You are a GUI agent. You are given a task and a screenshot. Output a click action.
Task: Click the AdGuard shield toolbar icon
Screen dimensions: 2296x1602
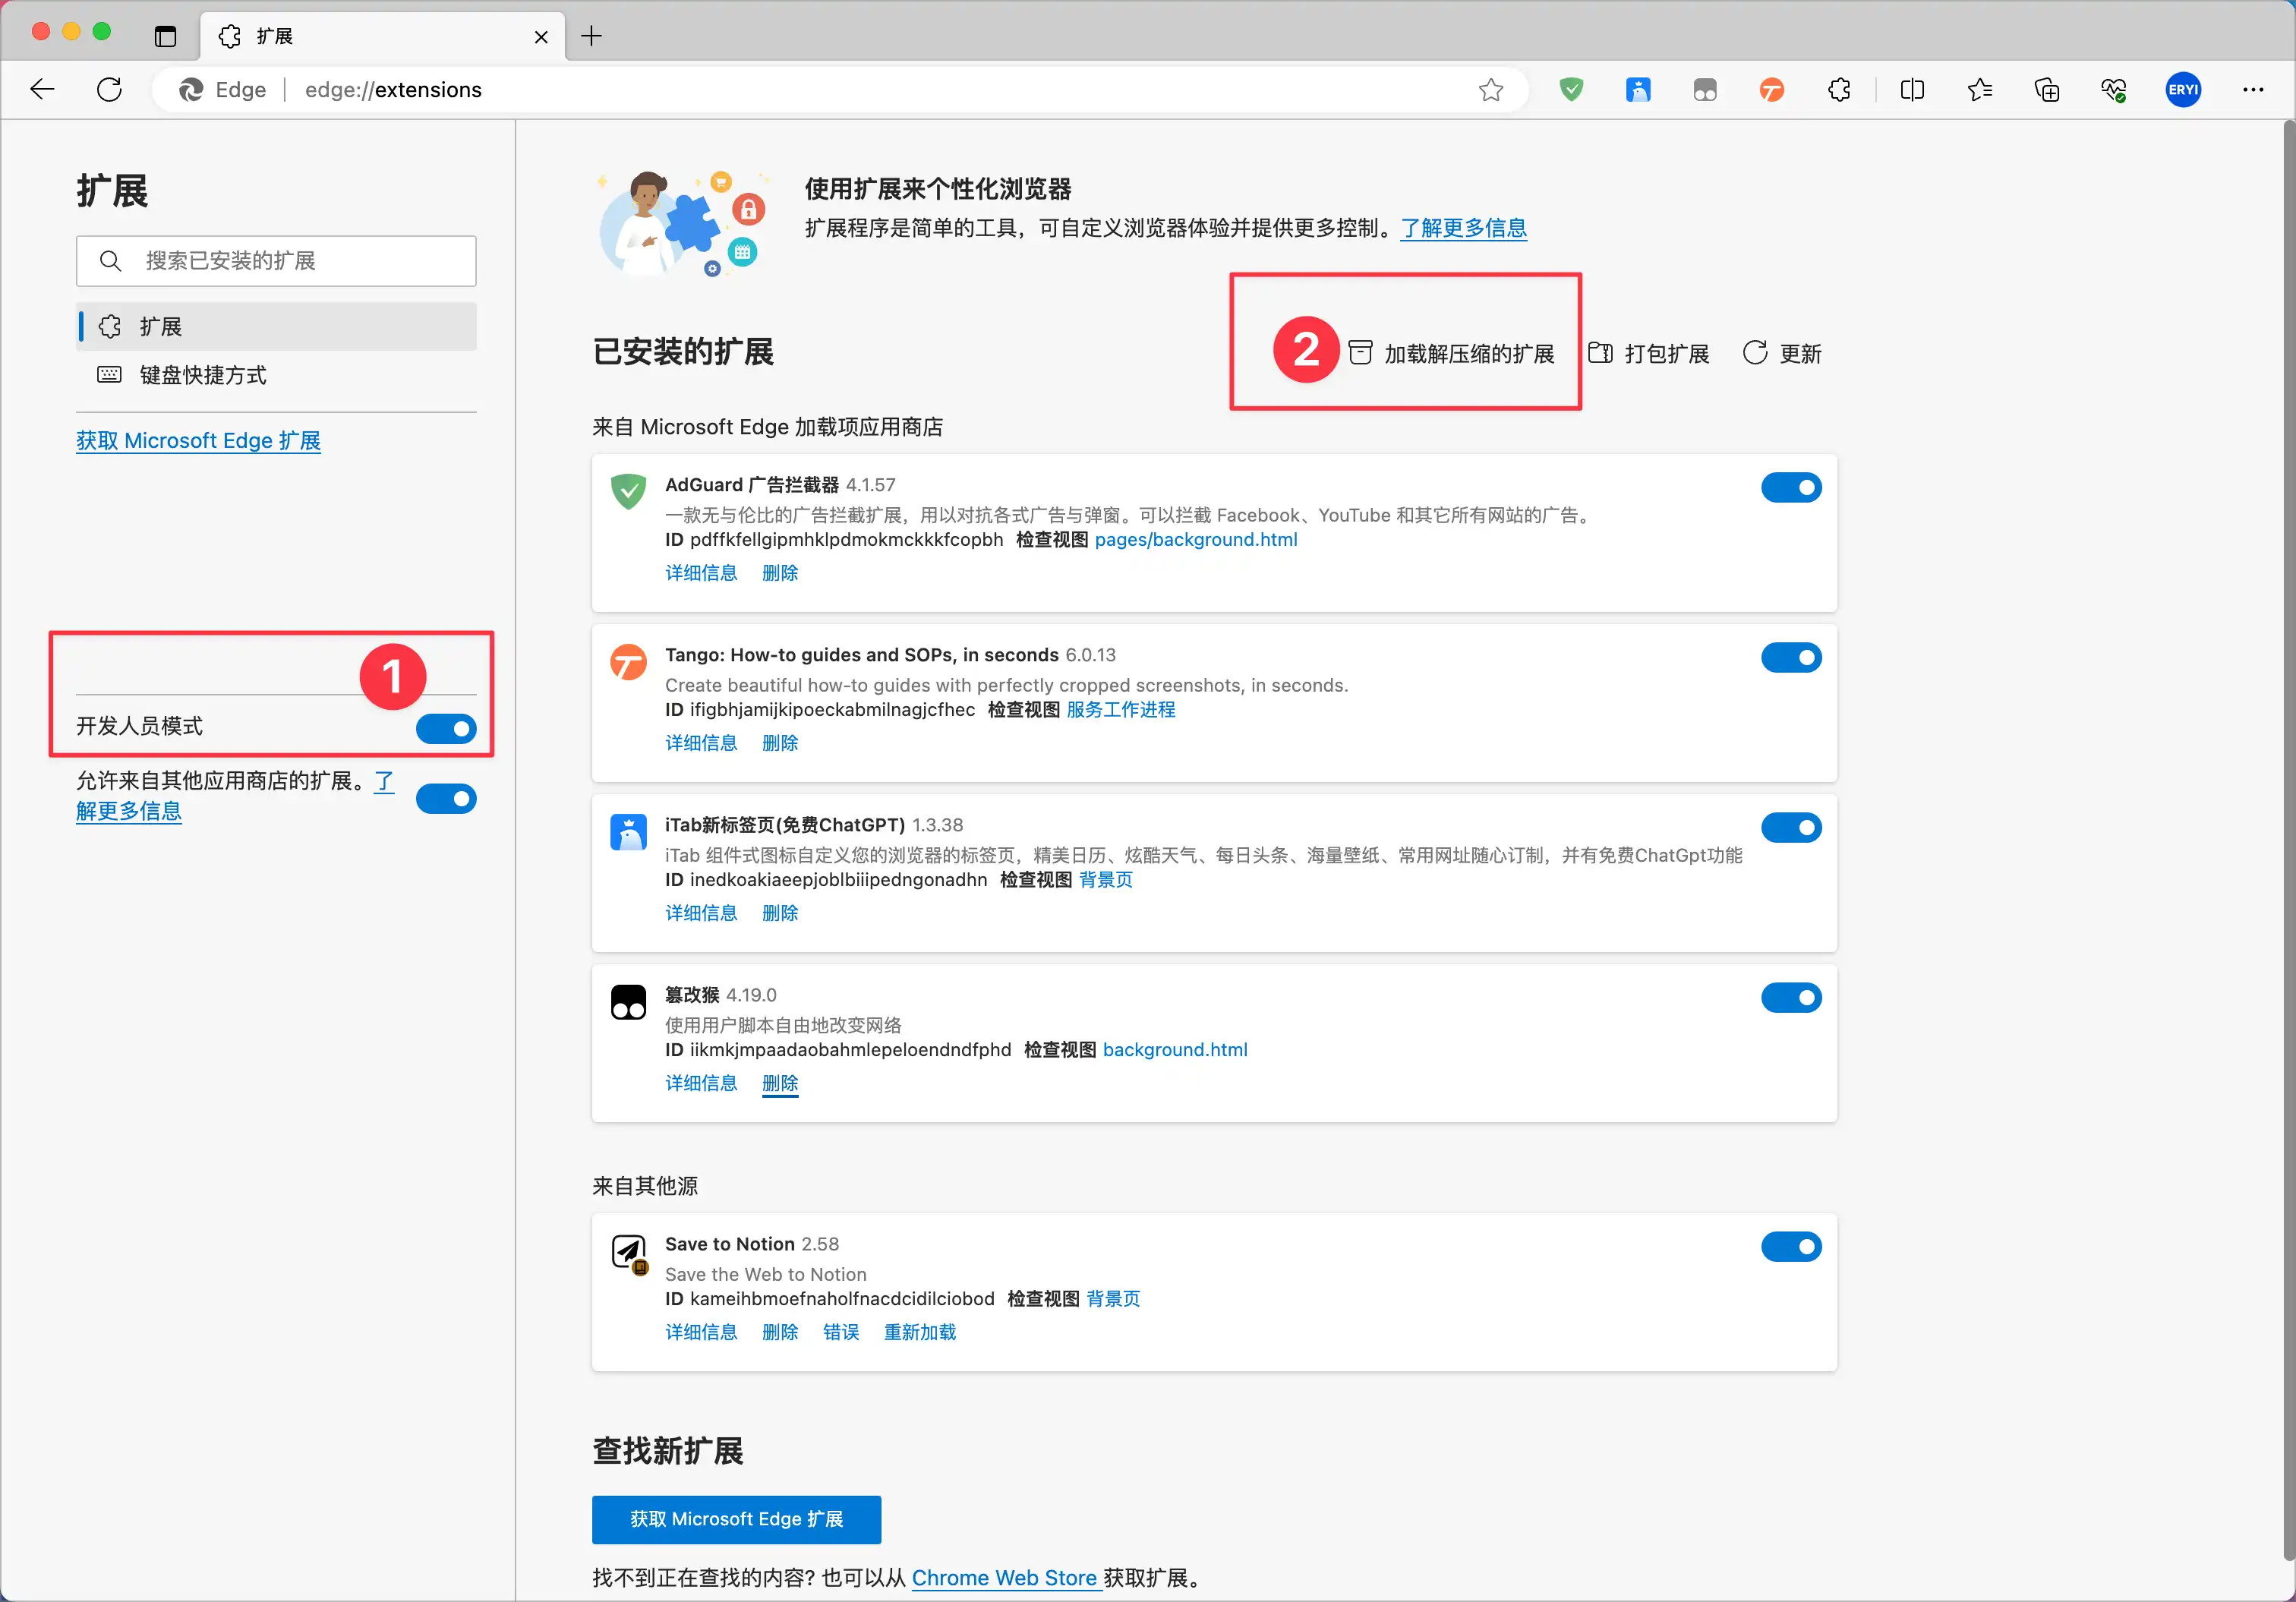(x=1571, y=90)
